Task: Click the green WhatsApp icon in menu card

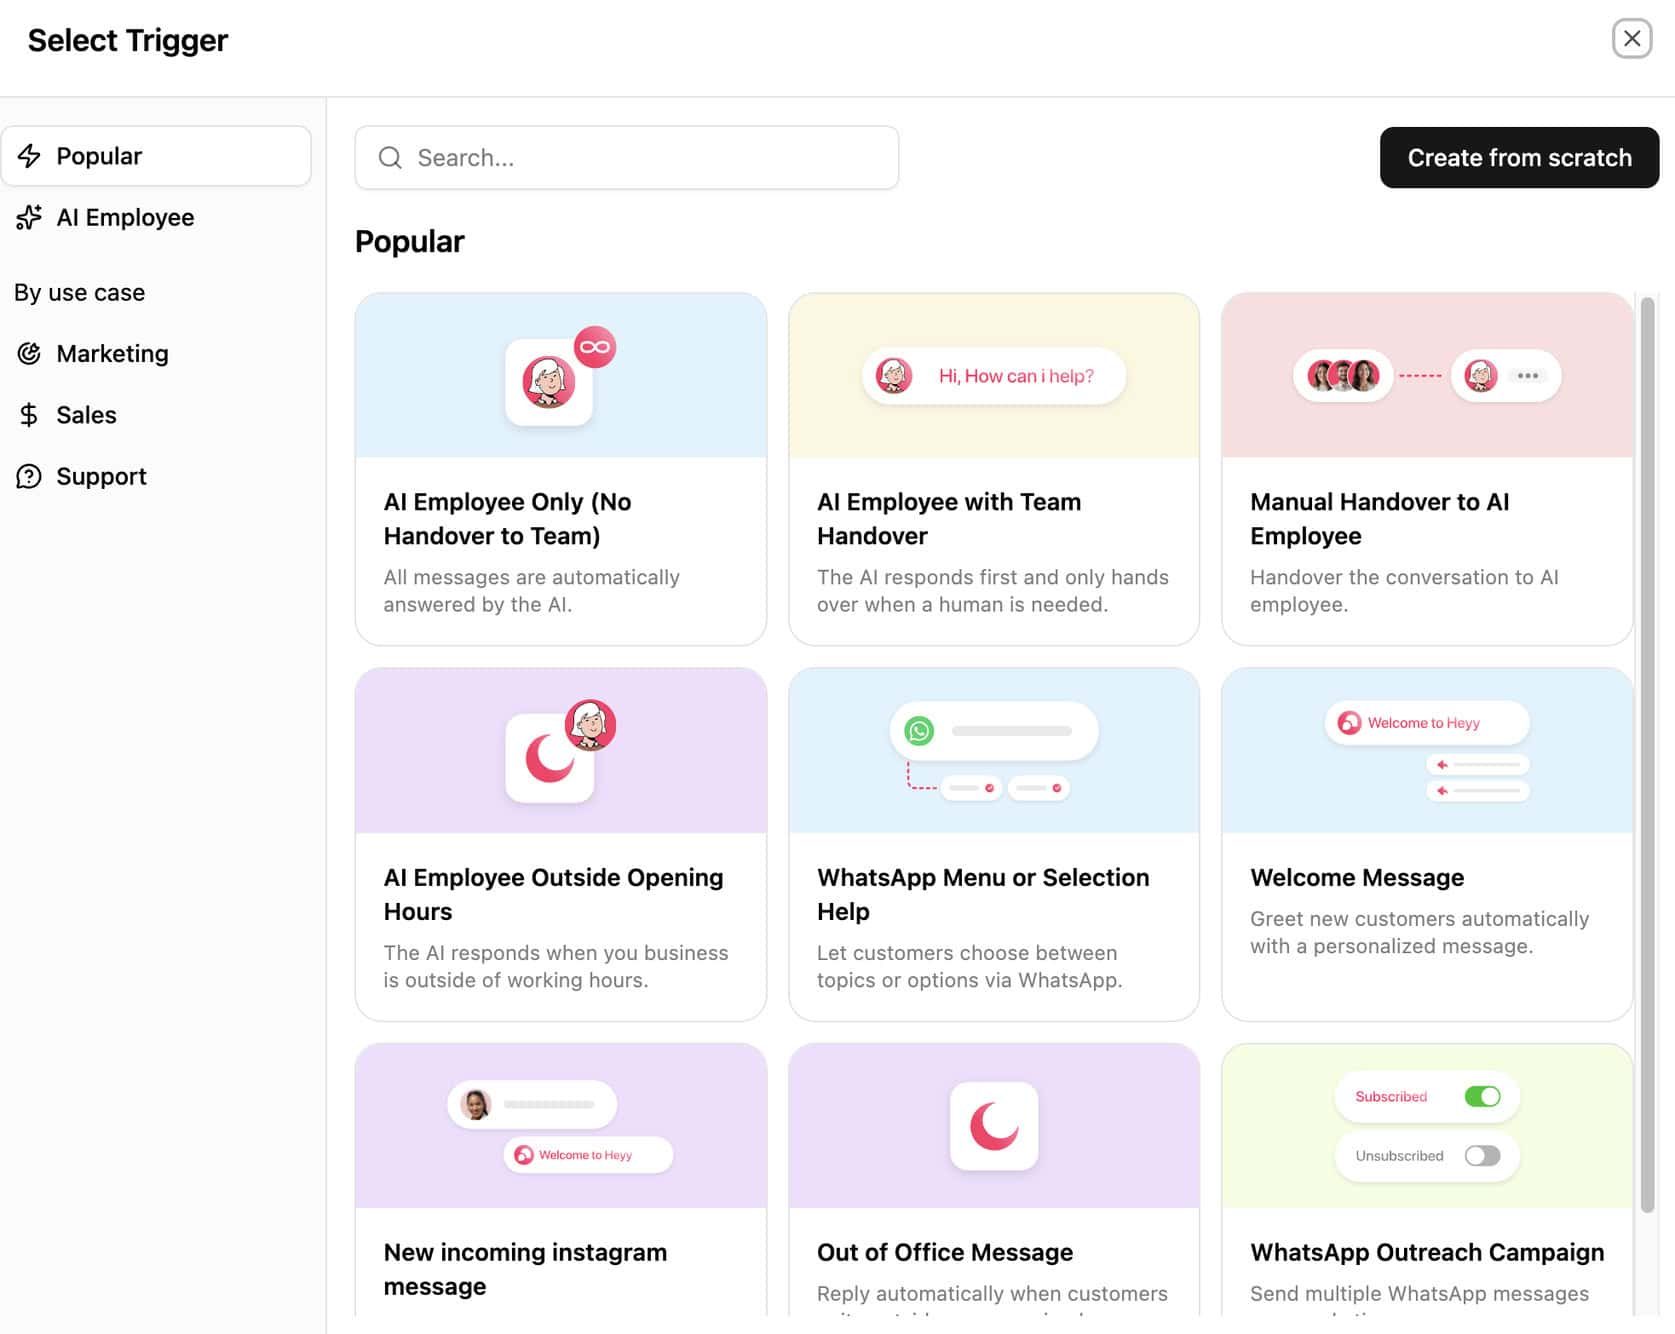Action: click(919, 731)
